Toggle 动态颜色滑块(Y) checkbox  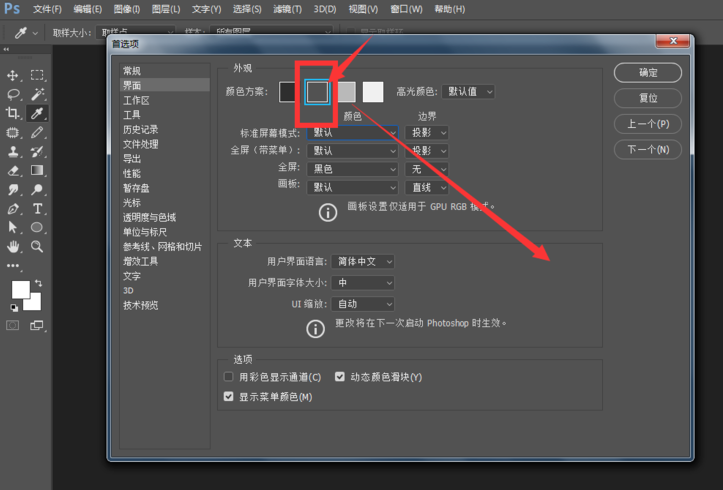(340, 377)
